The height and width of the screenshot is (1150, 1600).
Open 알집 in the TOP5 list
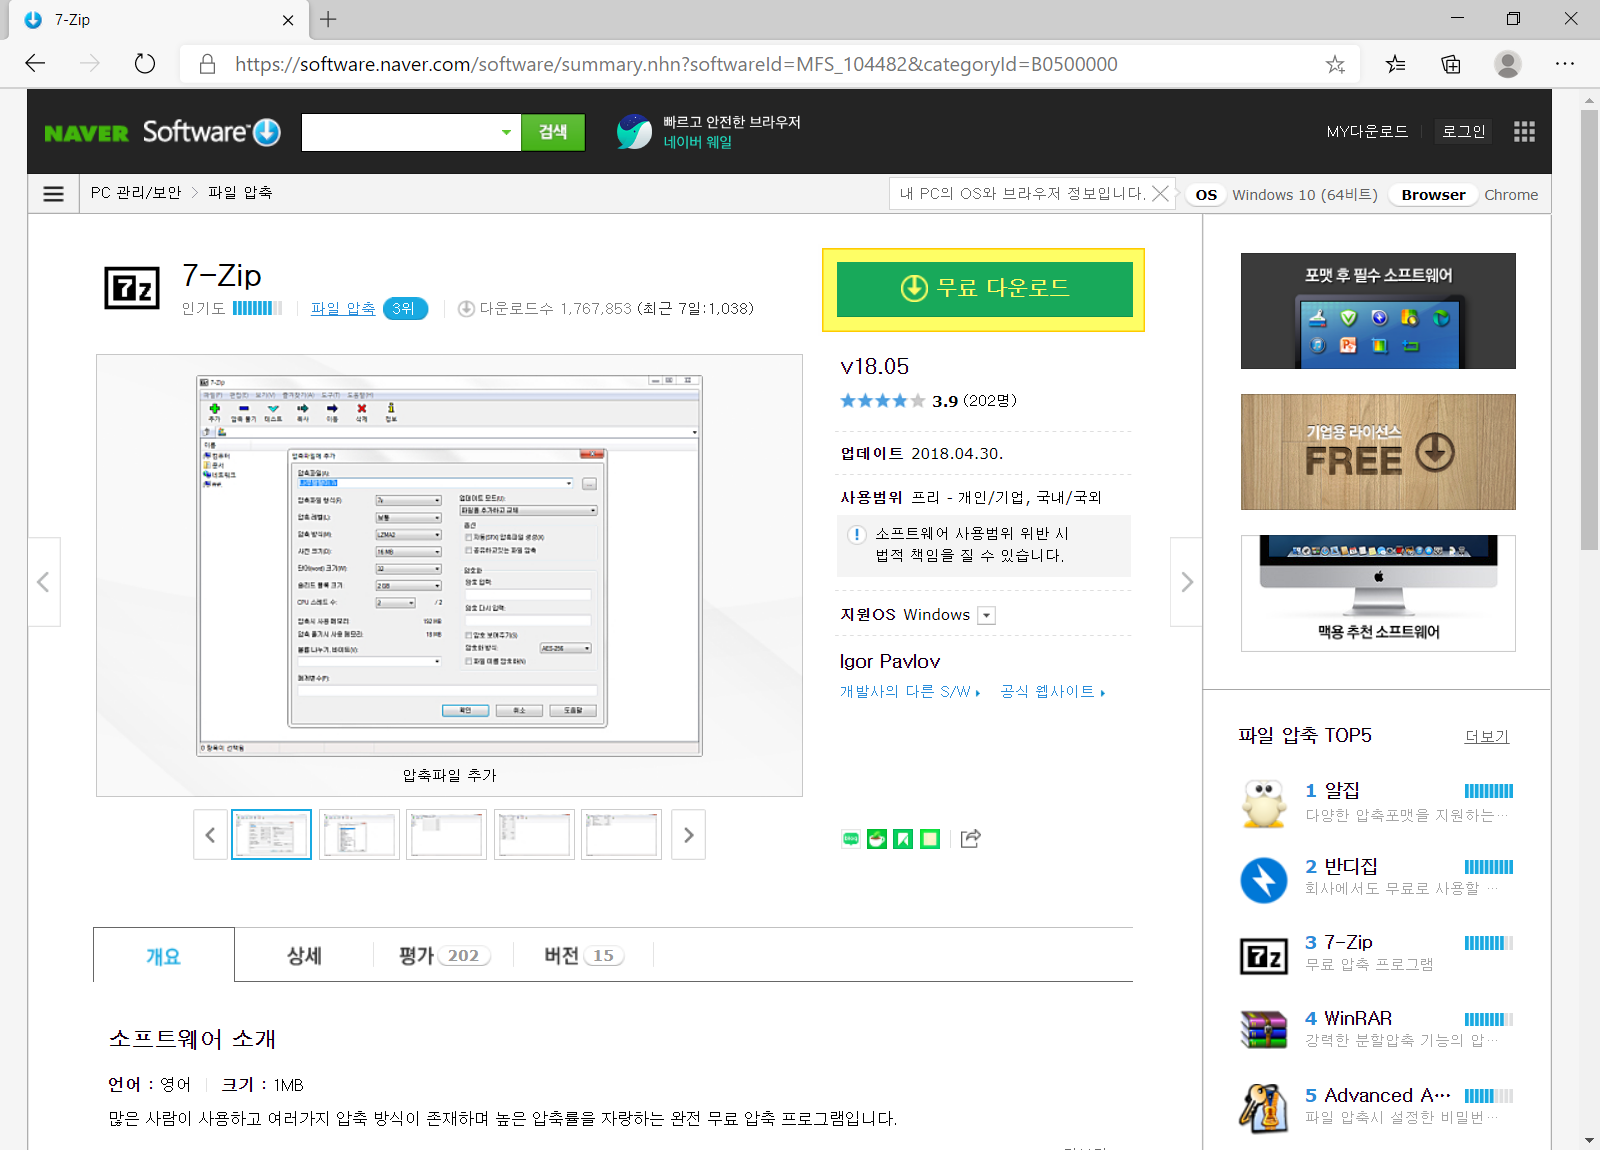point(1342,791)
